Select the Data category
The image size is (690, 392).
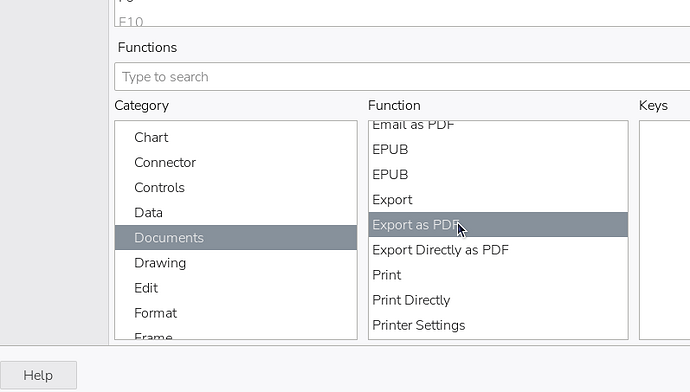(x=236, y=212)
